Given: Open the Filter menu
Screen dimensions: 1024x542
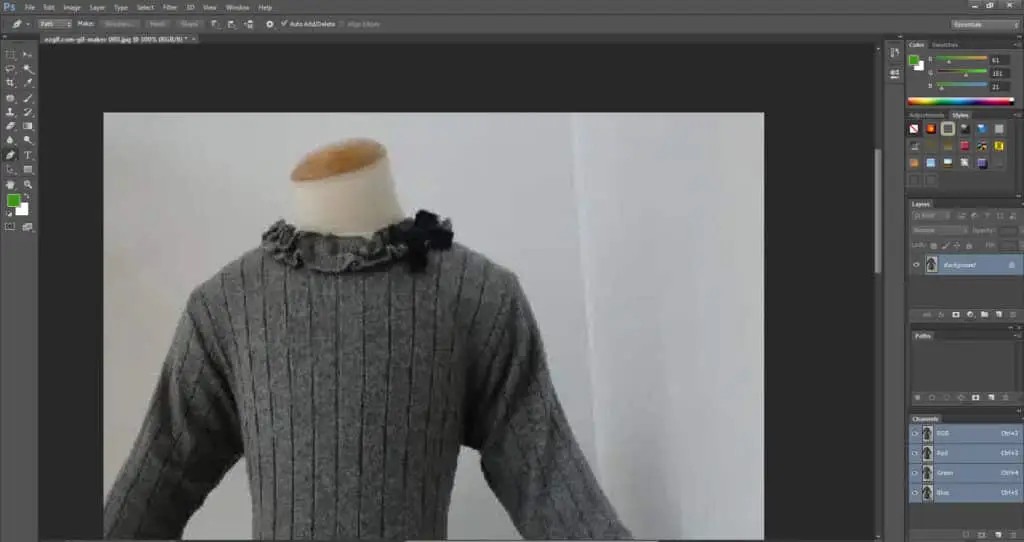Looking at the screenshot, I should pos(170,7).
